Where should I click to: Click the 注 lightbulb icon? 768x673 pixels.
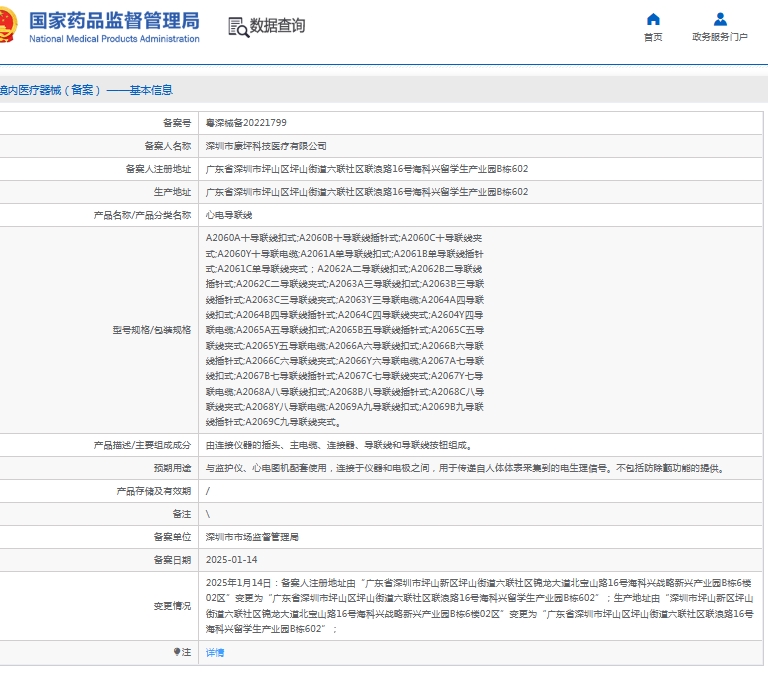[x=177, y=652]
